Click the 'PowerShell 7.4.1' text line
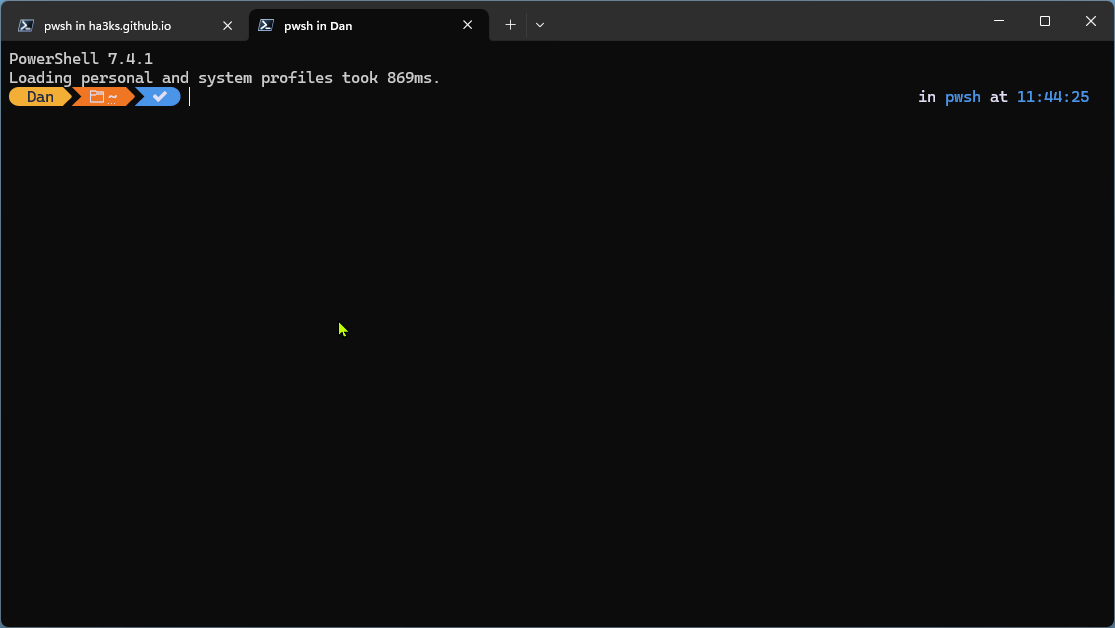The height and width of the screenshot is (628, 1115). coord(81,58)
